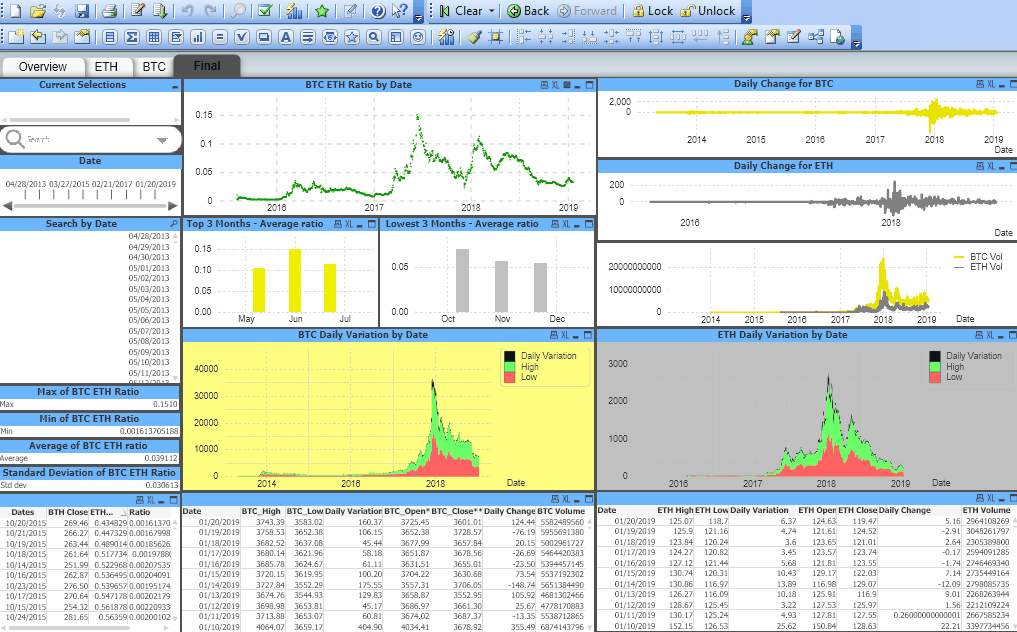
Task: Clear all selections with the Clear button
Action: 460,12
